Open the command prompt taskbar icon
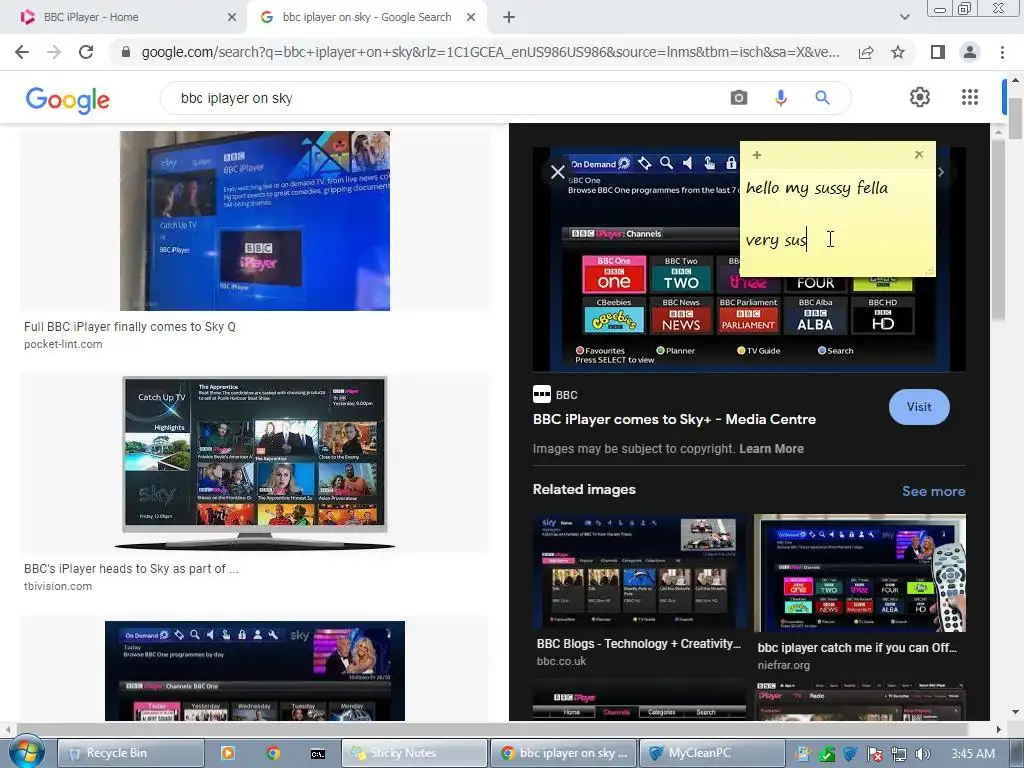Screen dimensions: 1024x768 click(318, 754)
